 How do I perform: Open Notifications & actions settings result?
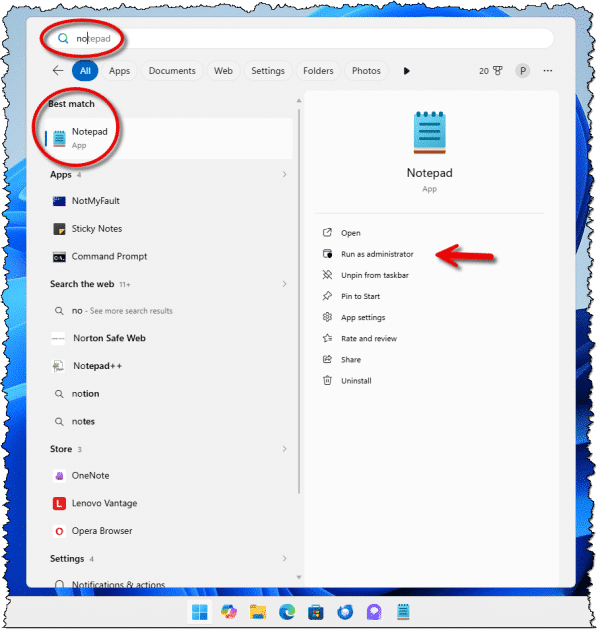pyautogui.click(x=168, y=584)
